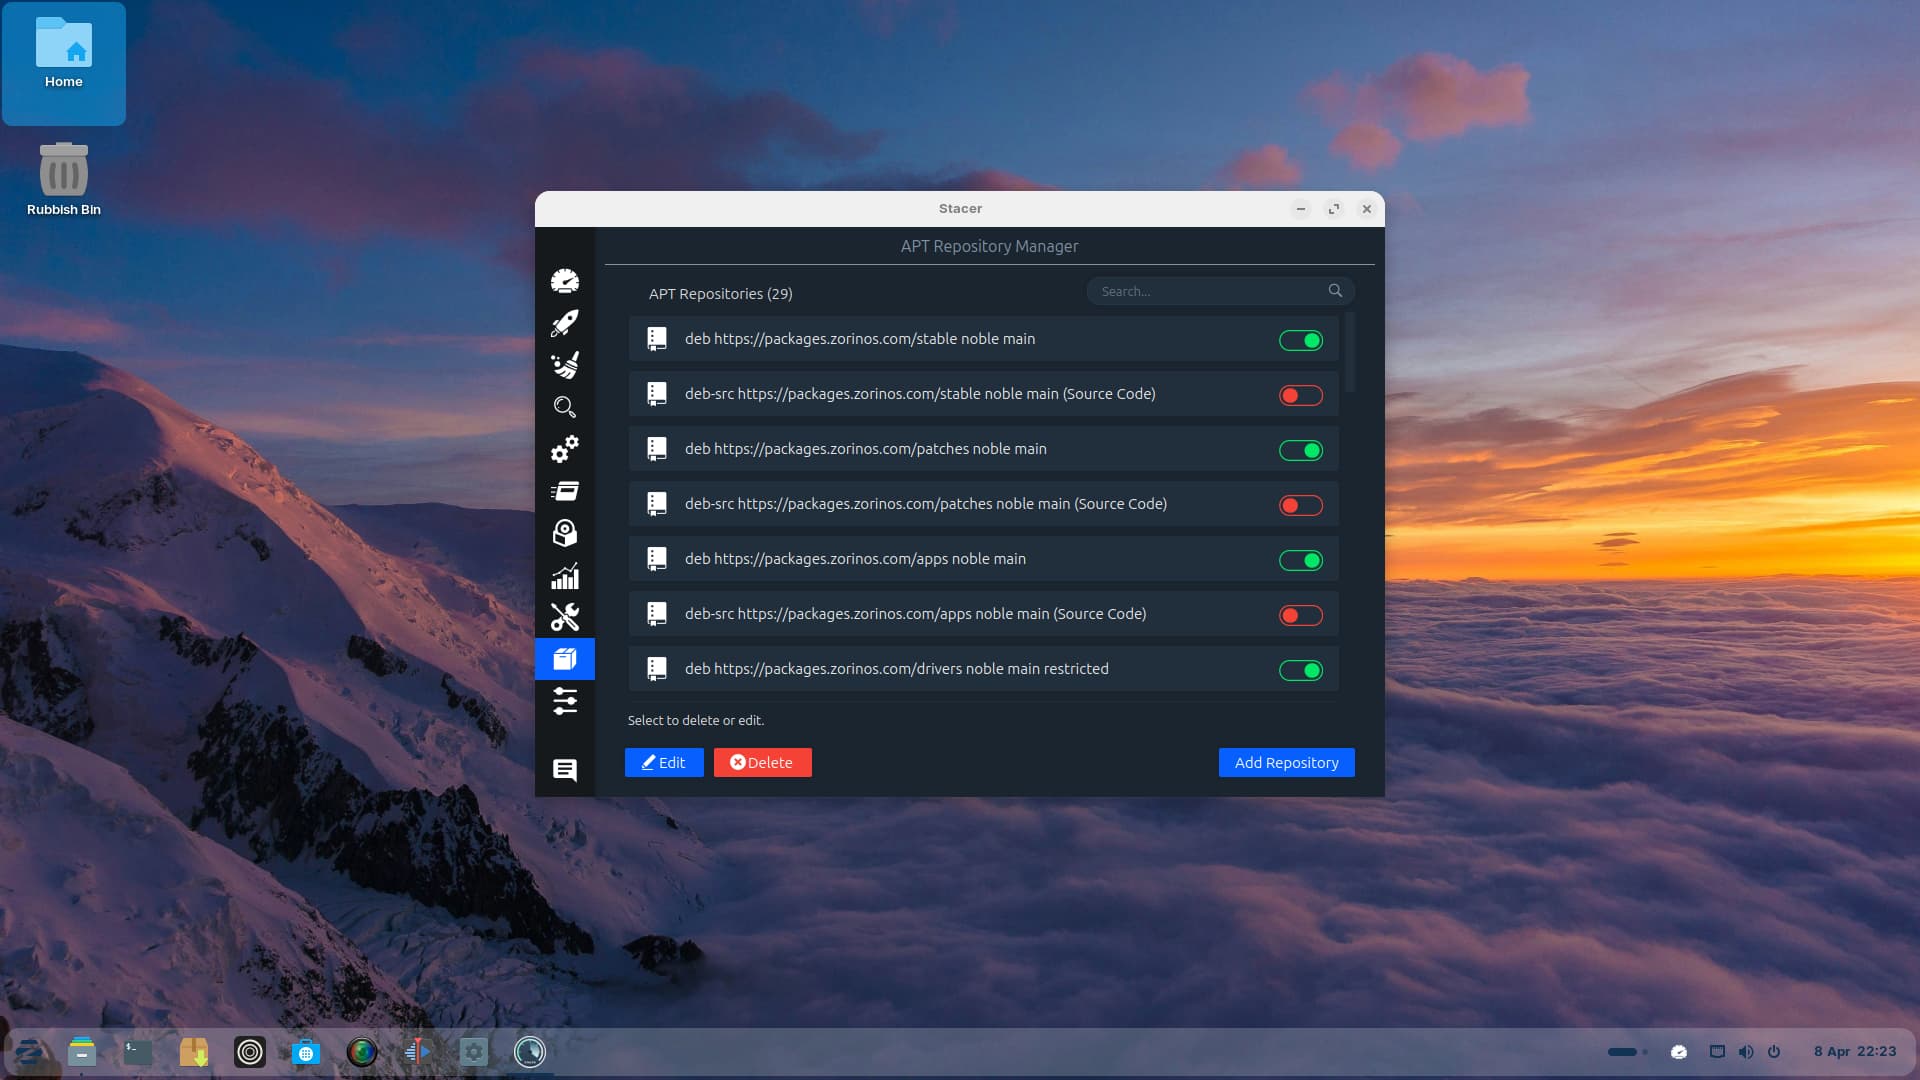Open the Search magnifier sidebar icon
Viewport: 1920px width, 1080px height.
click(x=565, y=407)
